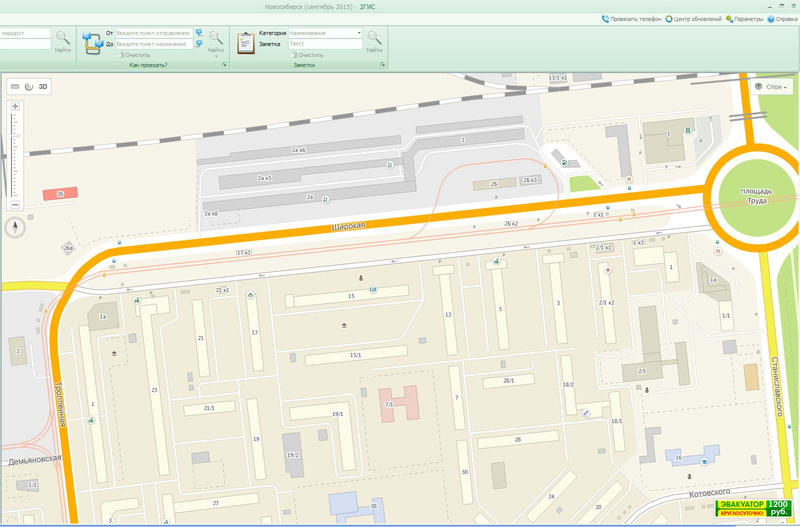800x527 pixels.
Task: Click the compass to reset map orientation
Action: (x=15, y=227)
